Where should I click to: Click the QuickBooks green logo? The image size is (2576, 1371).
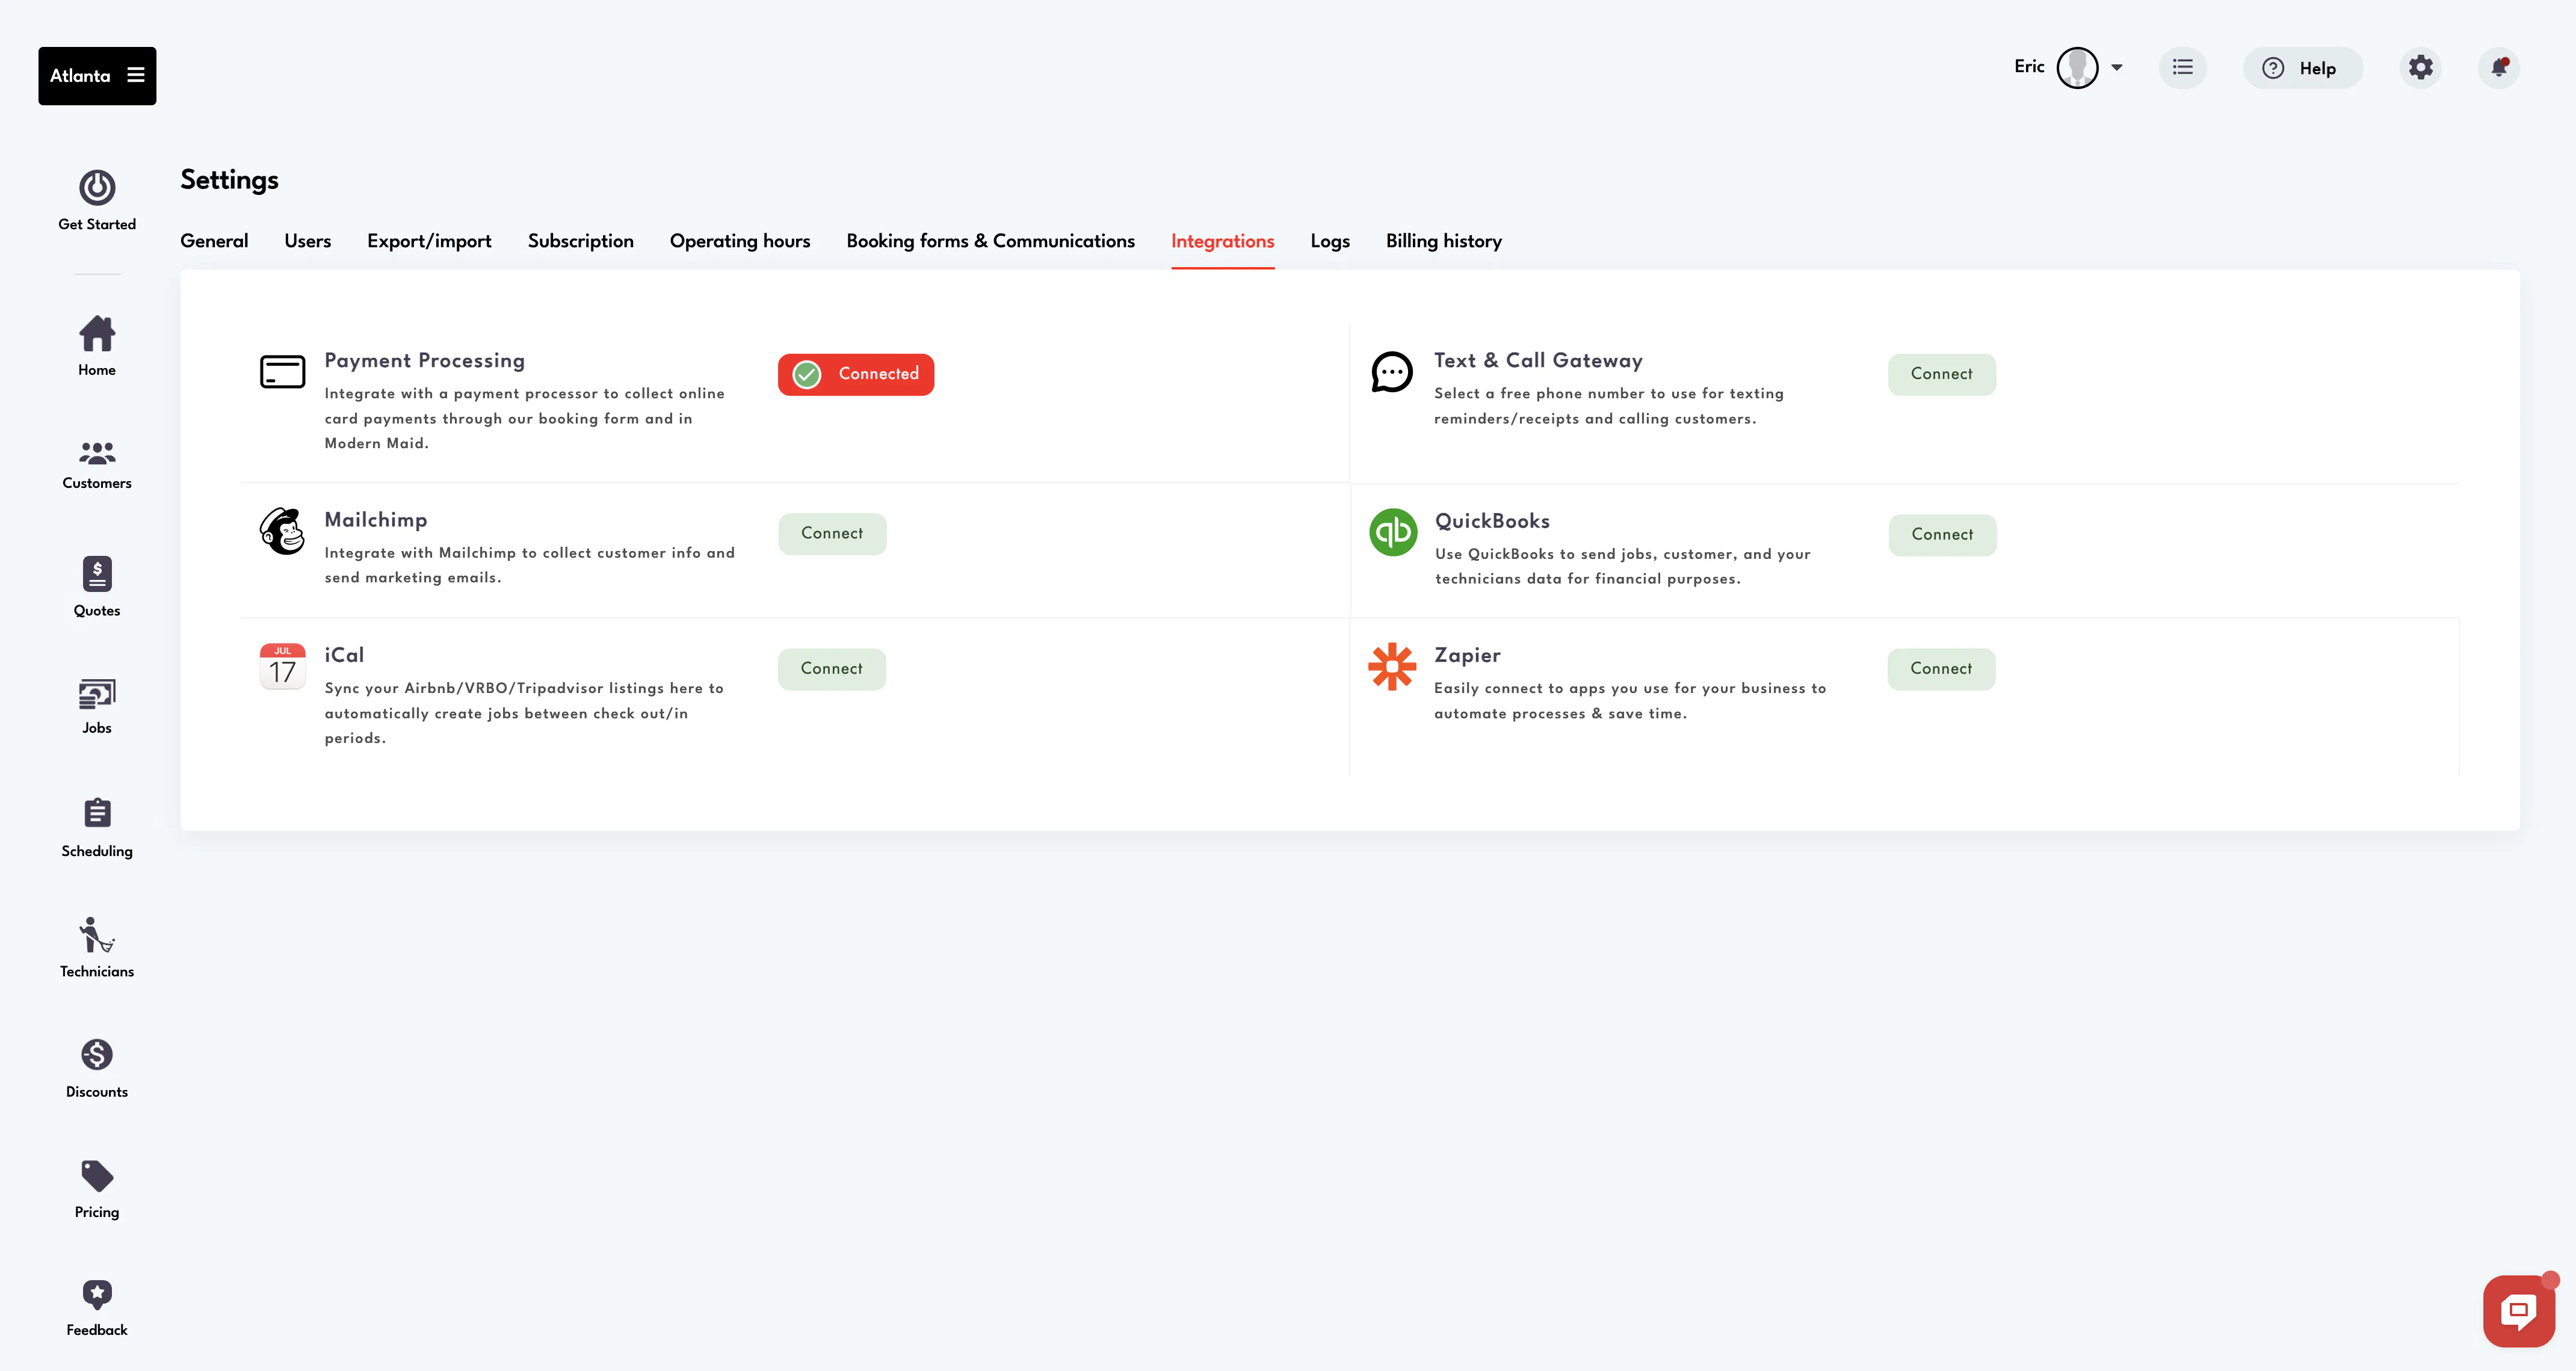tap(1393, 532)
